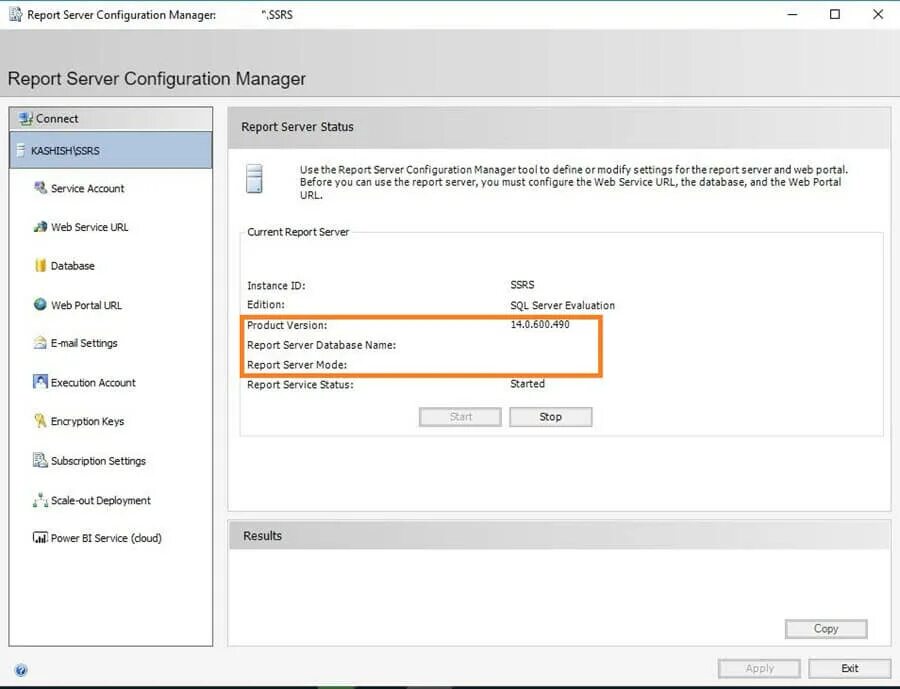Open Subscription Settings page
Screen dimensions: 900x689
pyautogui.click(x=98, y=461)
